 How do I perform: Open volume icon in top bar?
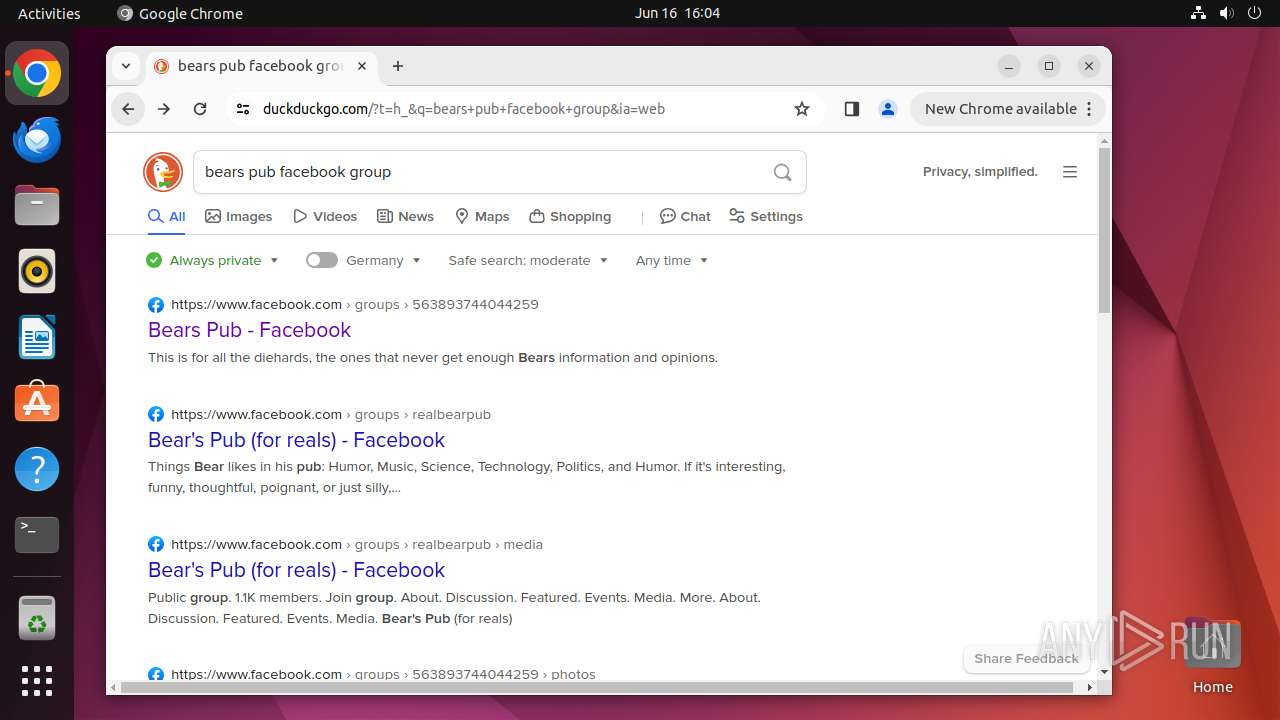[x=1226, y=13]
